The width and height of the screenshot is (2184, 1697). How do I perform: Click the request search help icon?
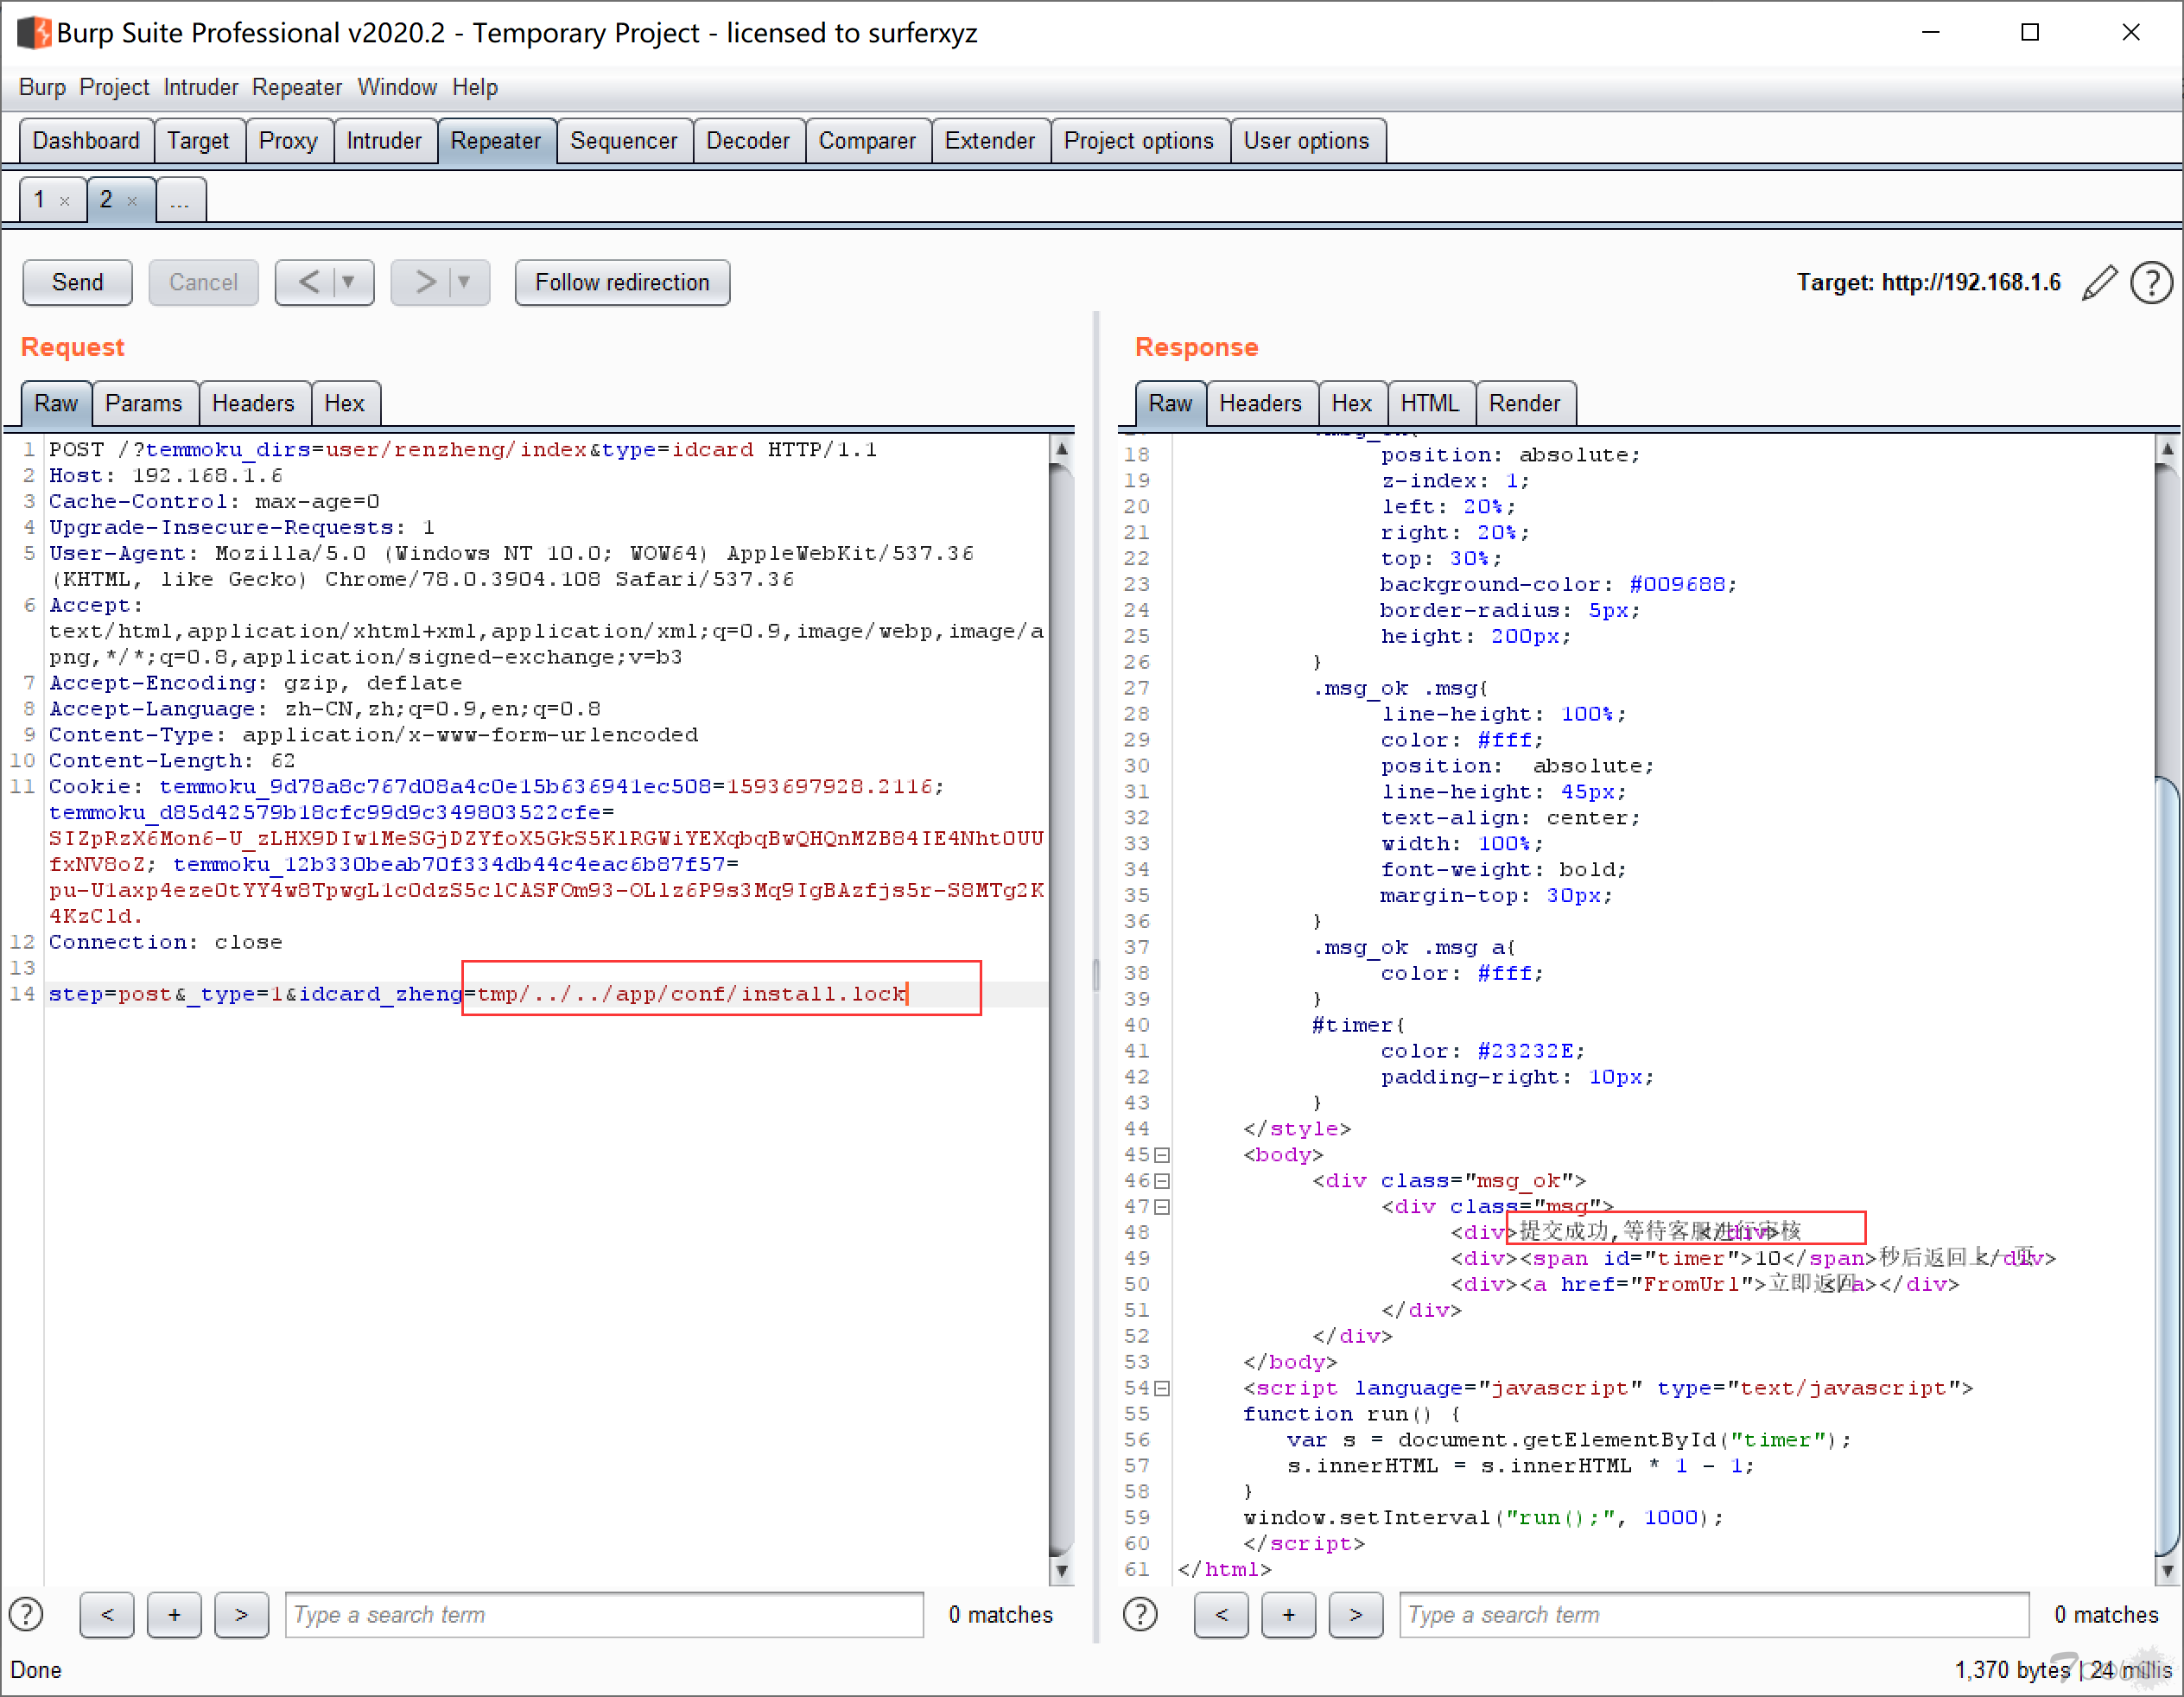26,1614
